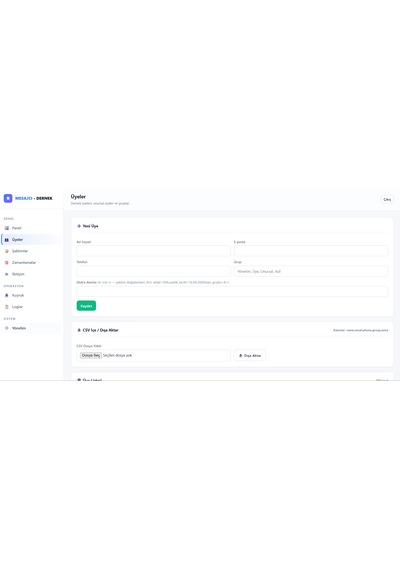Image resolution: width=400 pixels, height=570 pixels.
Task: Focus the Ad Soyad input field
Action: tap(153, 251)
